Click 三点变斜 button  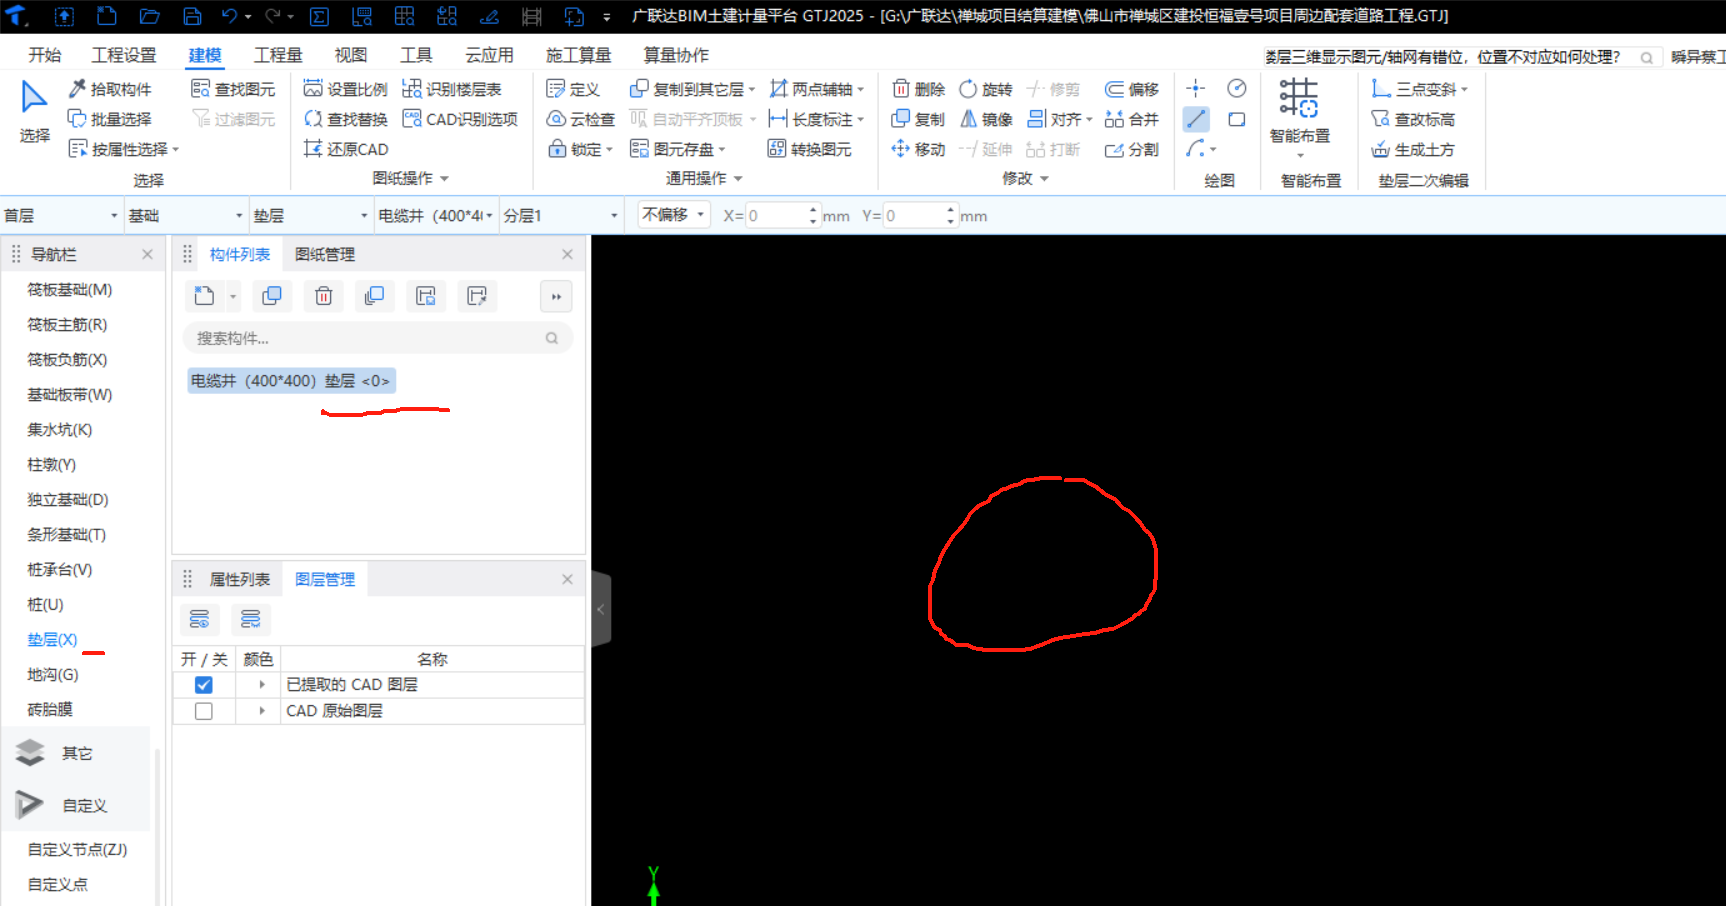coord(1419,89)
